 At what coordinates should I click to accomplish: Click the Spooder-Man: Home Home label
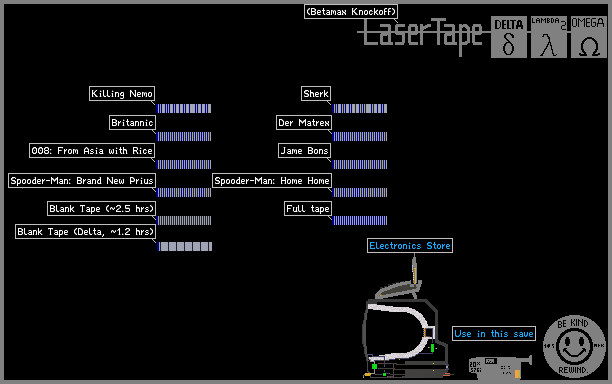pyautogui.click(x=272, y=180)
